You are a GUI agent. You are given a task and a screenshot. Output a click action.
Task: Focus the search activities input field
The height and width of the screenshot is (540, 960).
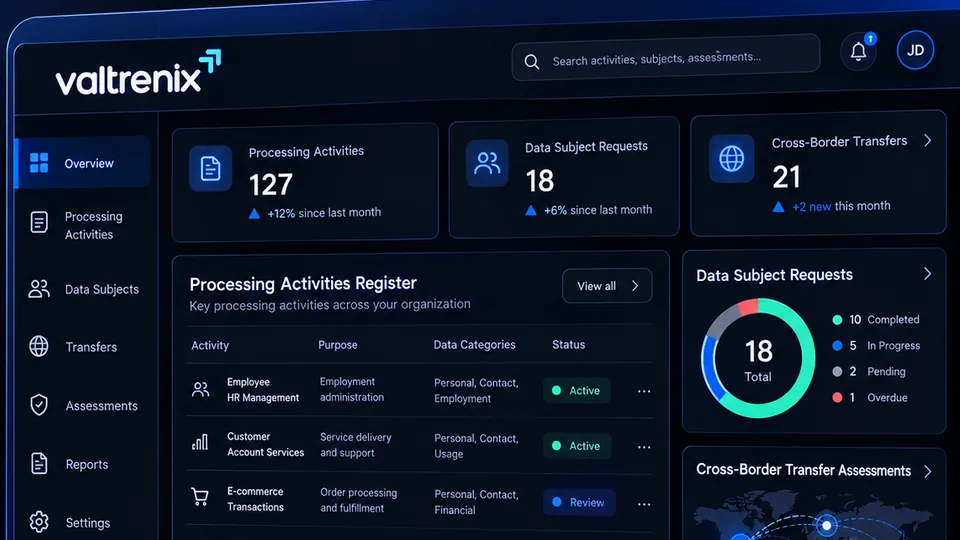pyautogui.click(x=666, y=58)
